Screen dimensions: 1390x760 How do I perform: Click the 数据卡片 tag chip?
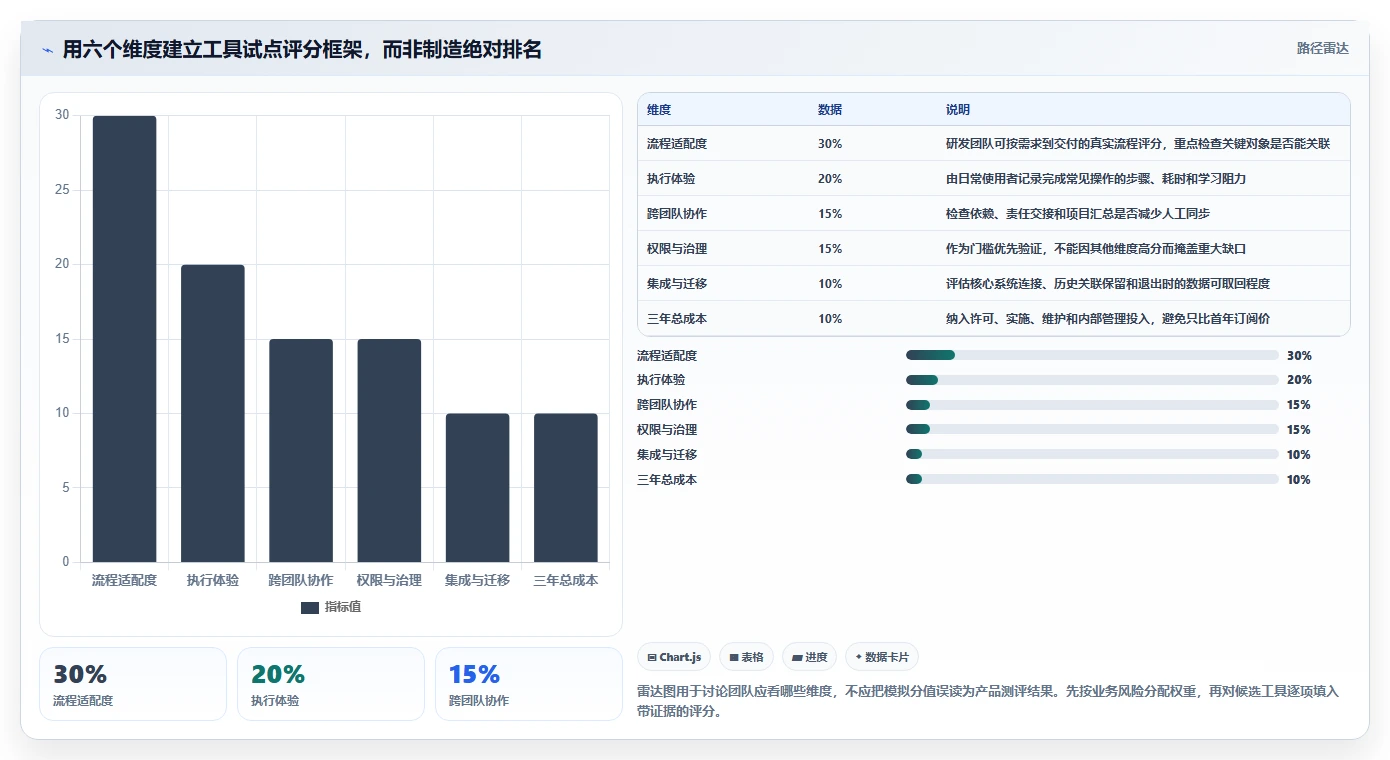tap(882, 657)
